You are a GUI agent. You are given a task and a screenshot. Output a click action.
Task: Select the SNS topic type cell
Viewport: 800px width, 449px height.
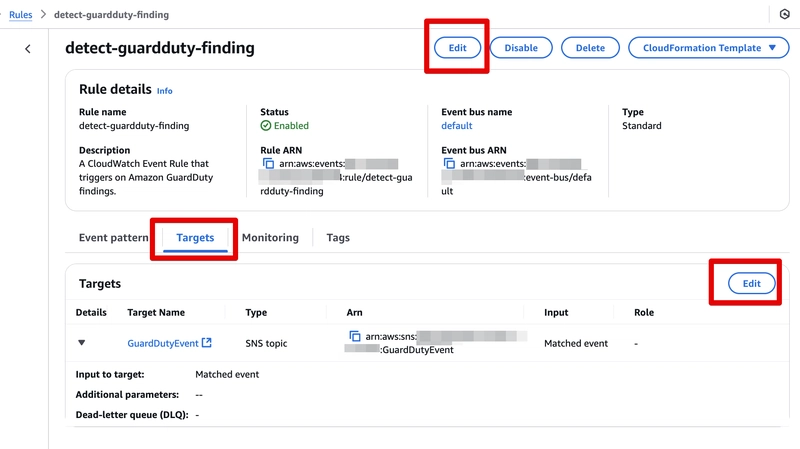[266, 343]
